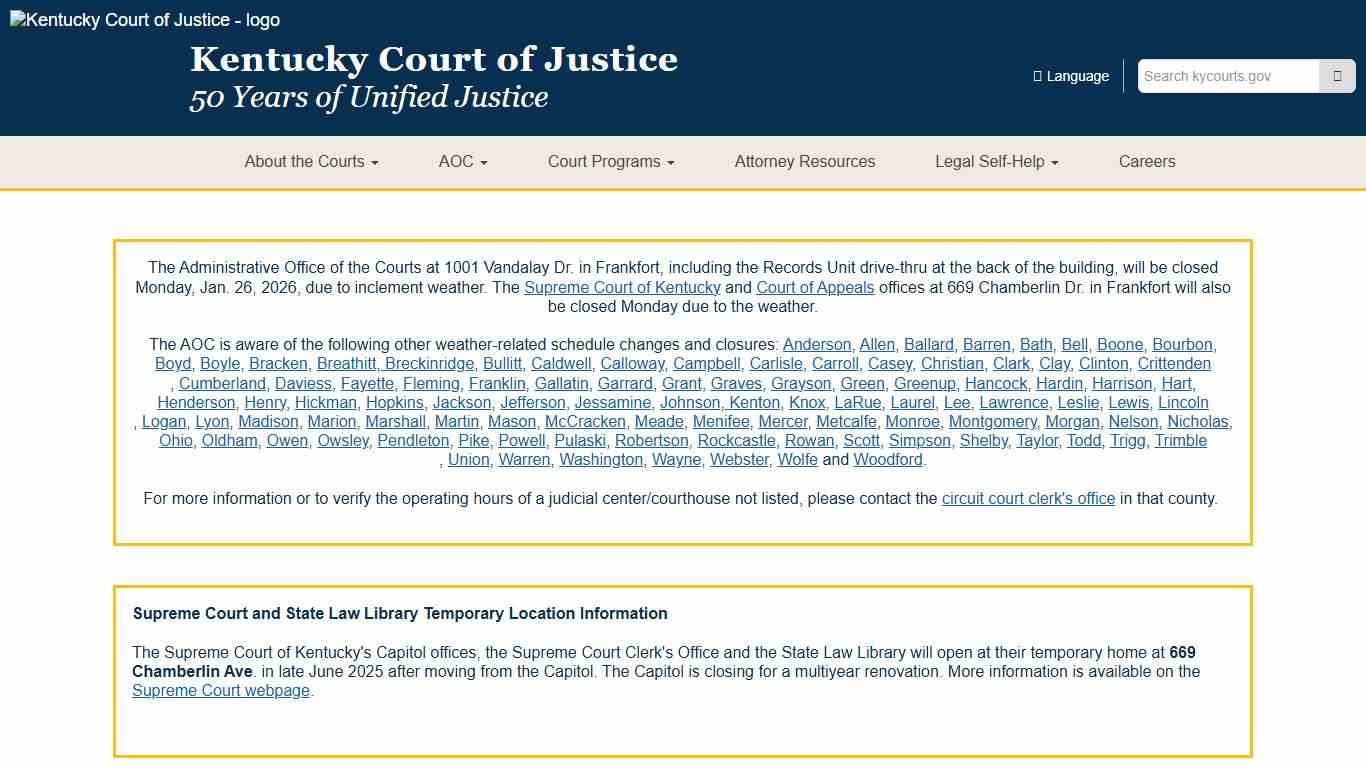Select the Fayette county link
The height and width of the screenshot is (768, 1366).
pos(367,383)
